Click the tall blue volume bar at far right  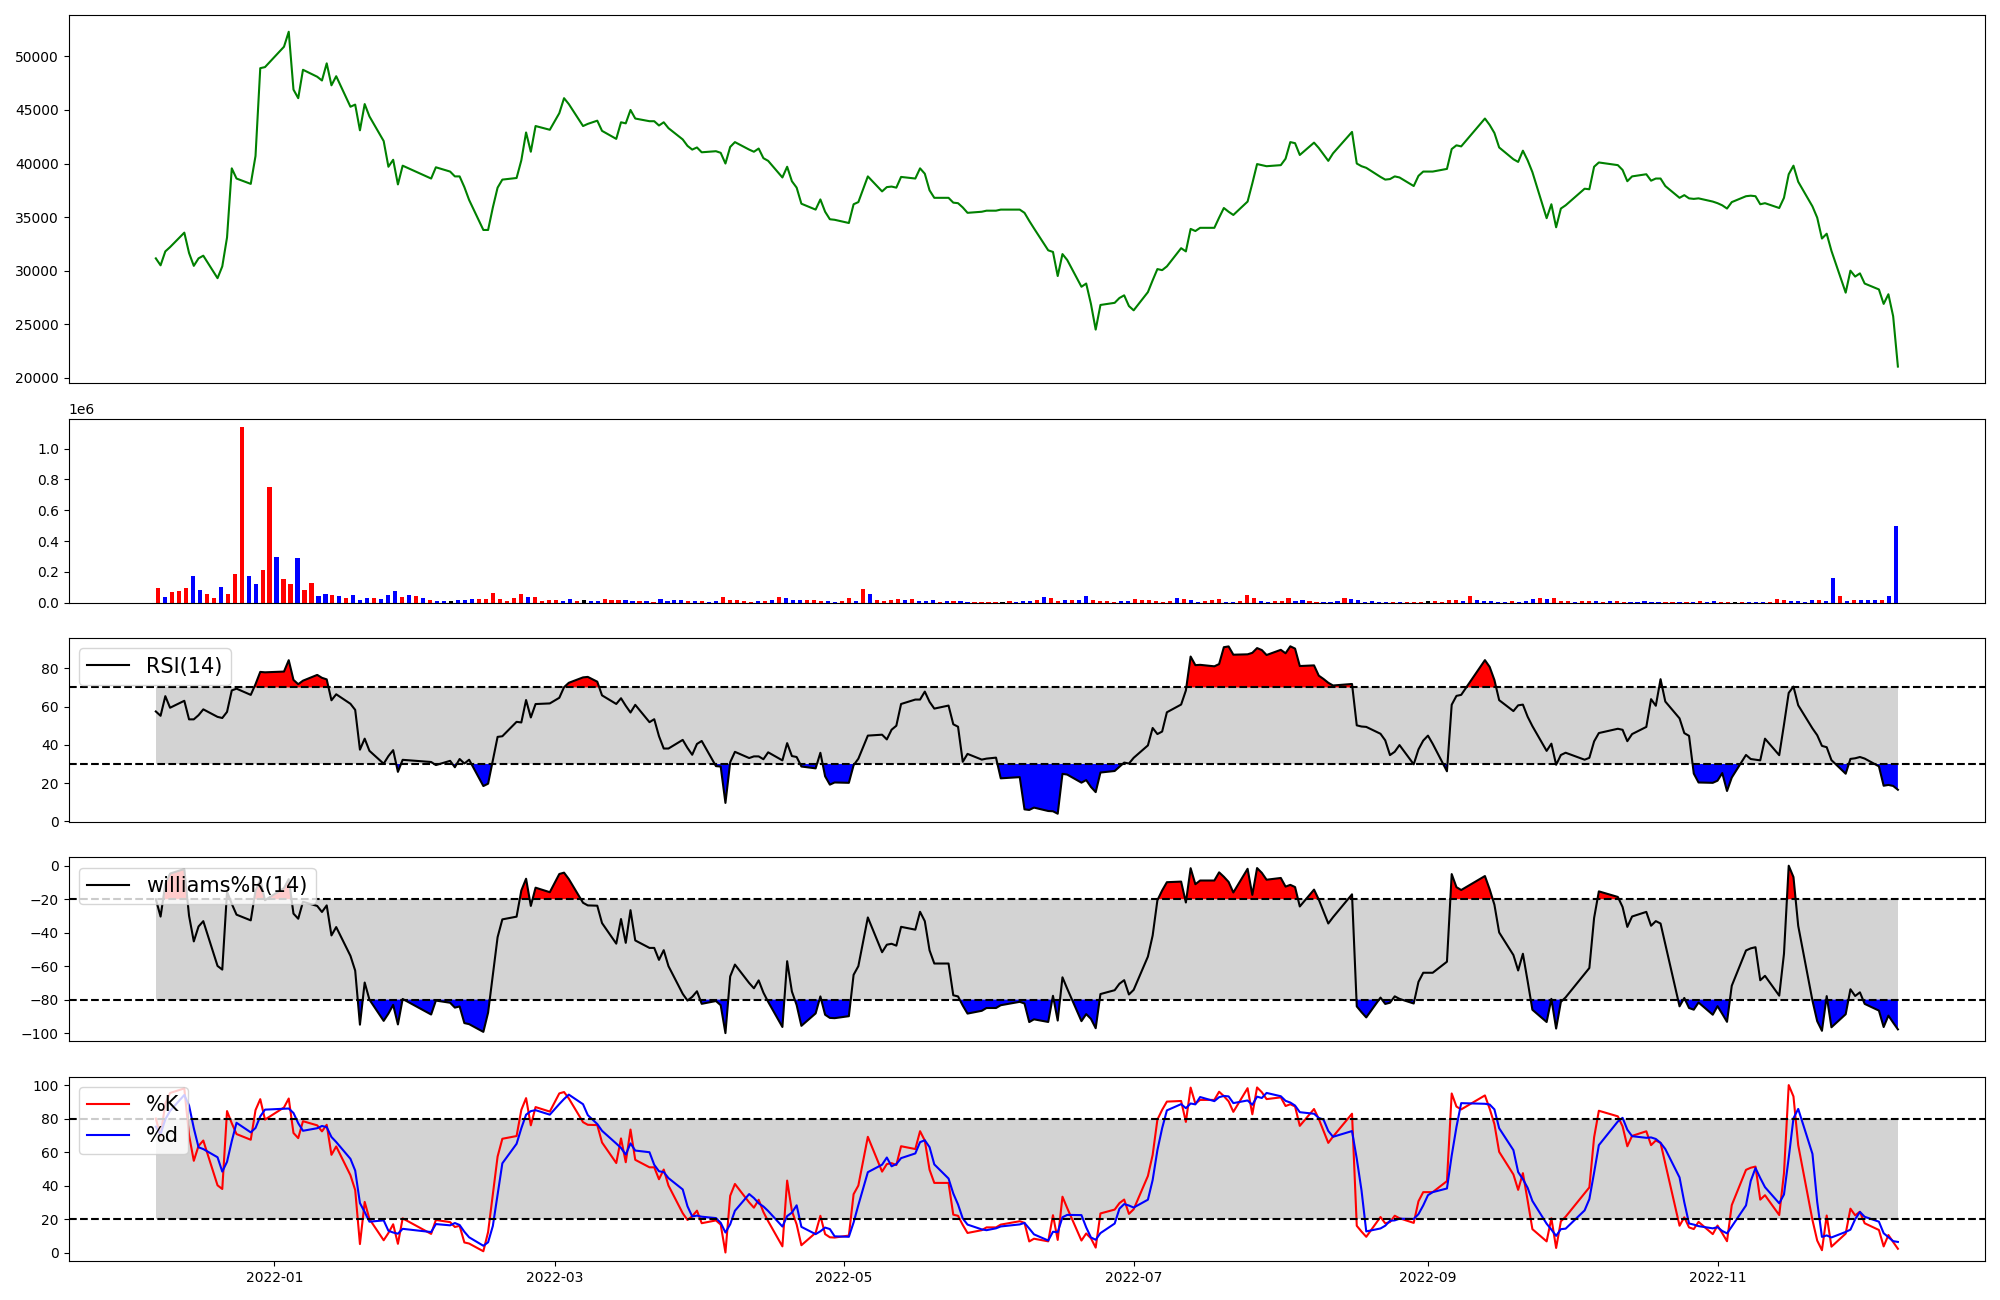[1896, 565]
